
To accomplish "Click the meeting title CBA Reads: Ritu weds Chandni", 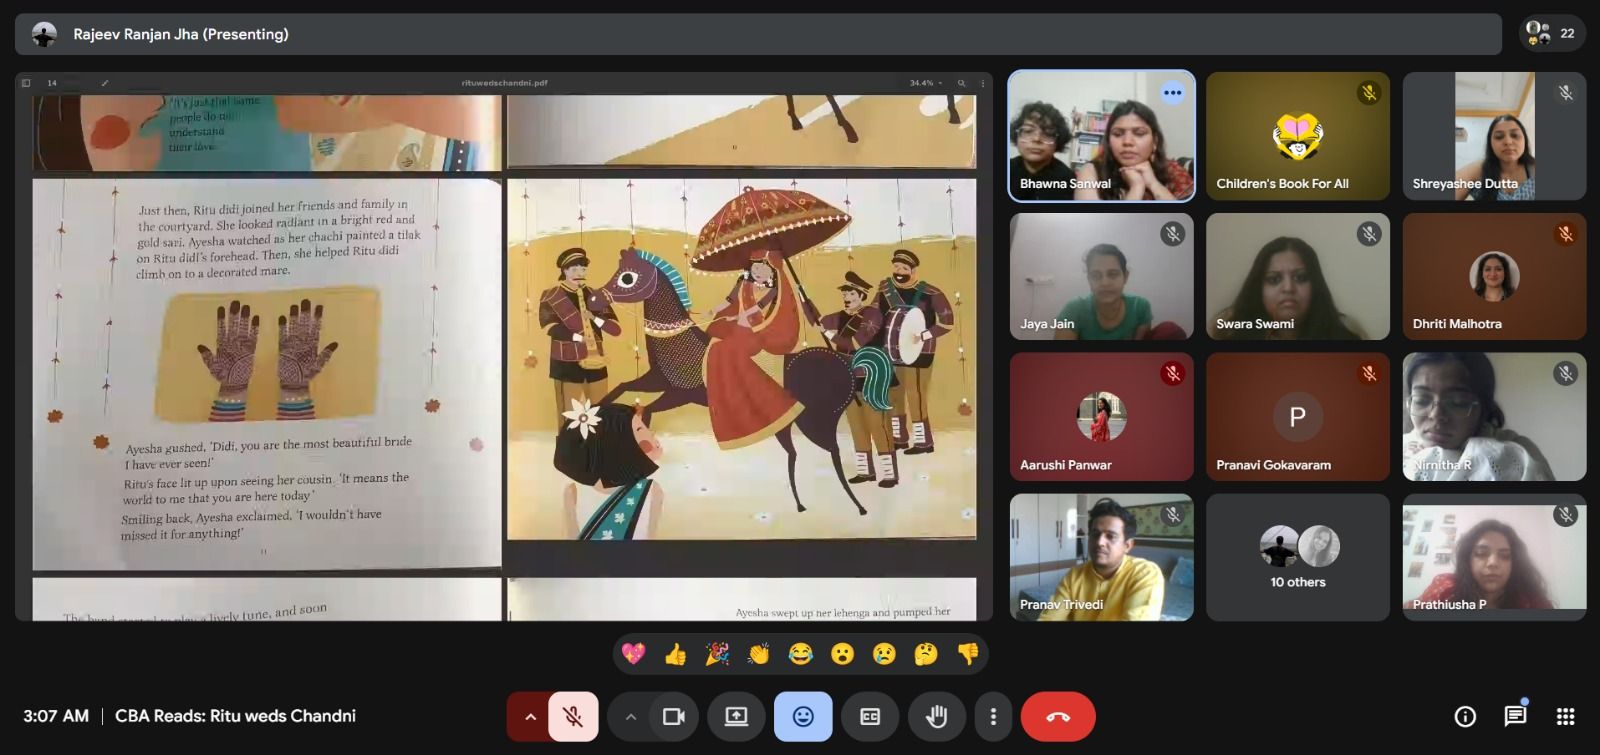I will [x=235, y=716].
